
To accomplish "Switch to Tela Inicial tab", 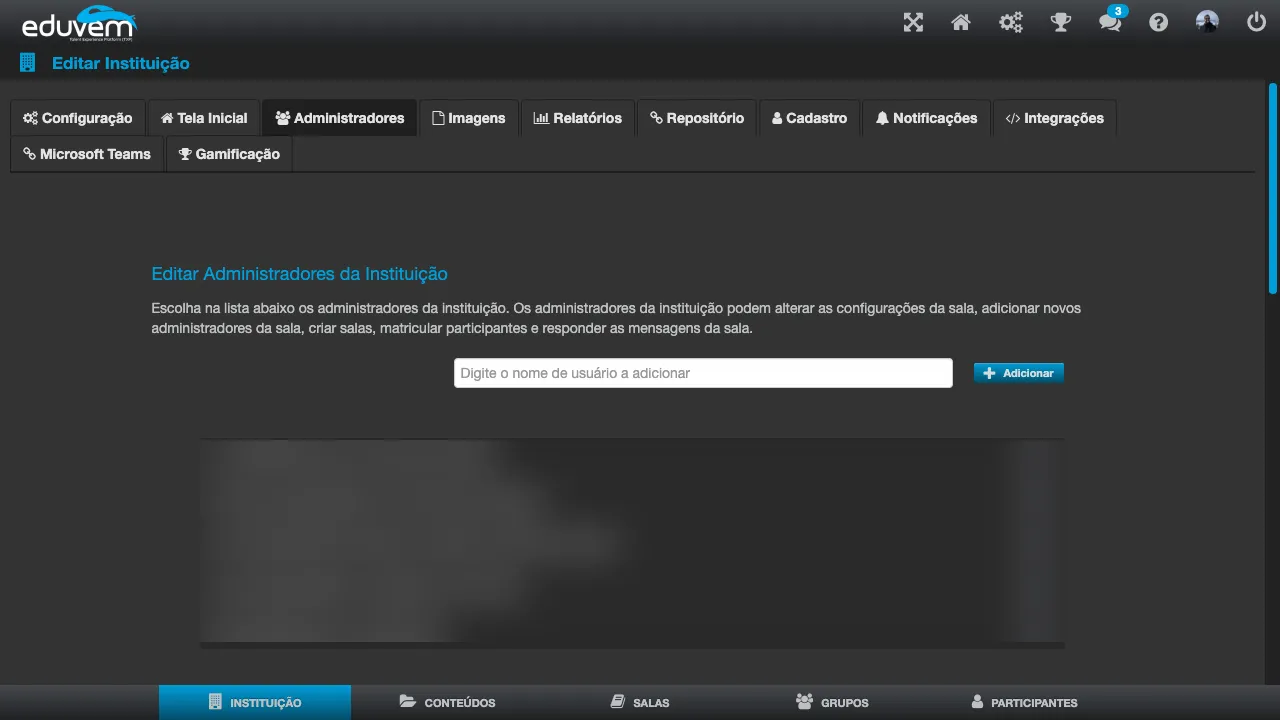I will [x=204, y=118].
